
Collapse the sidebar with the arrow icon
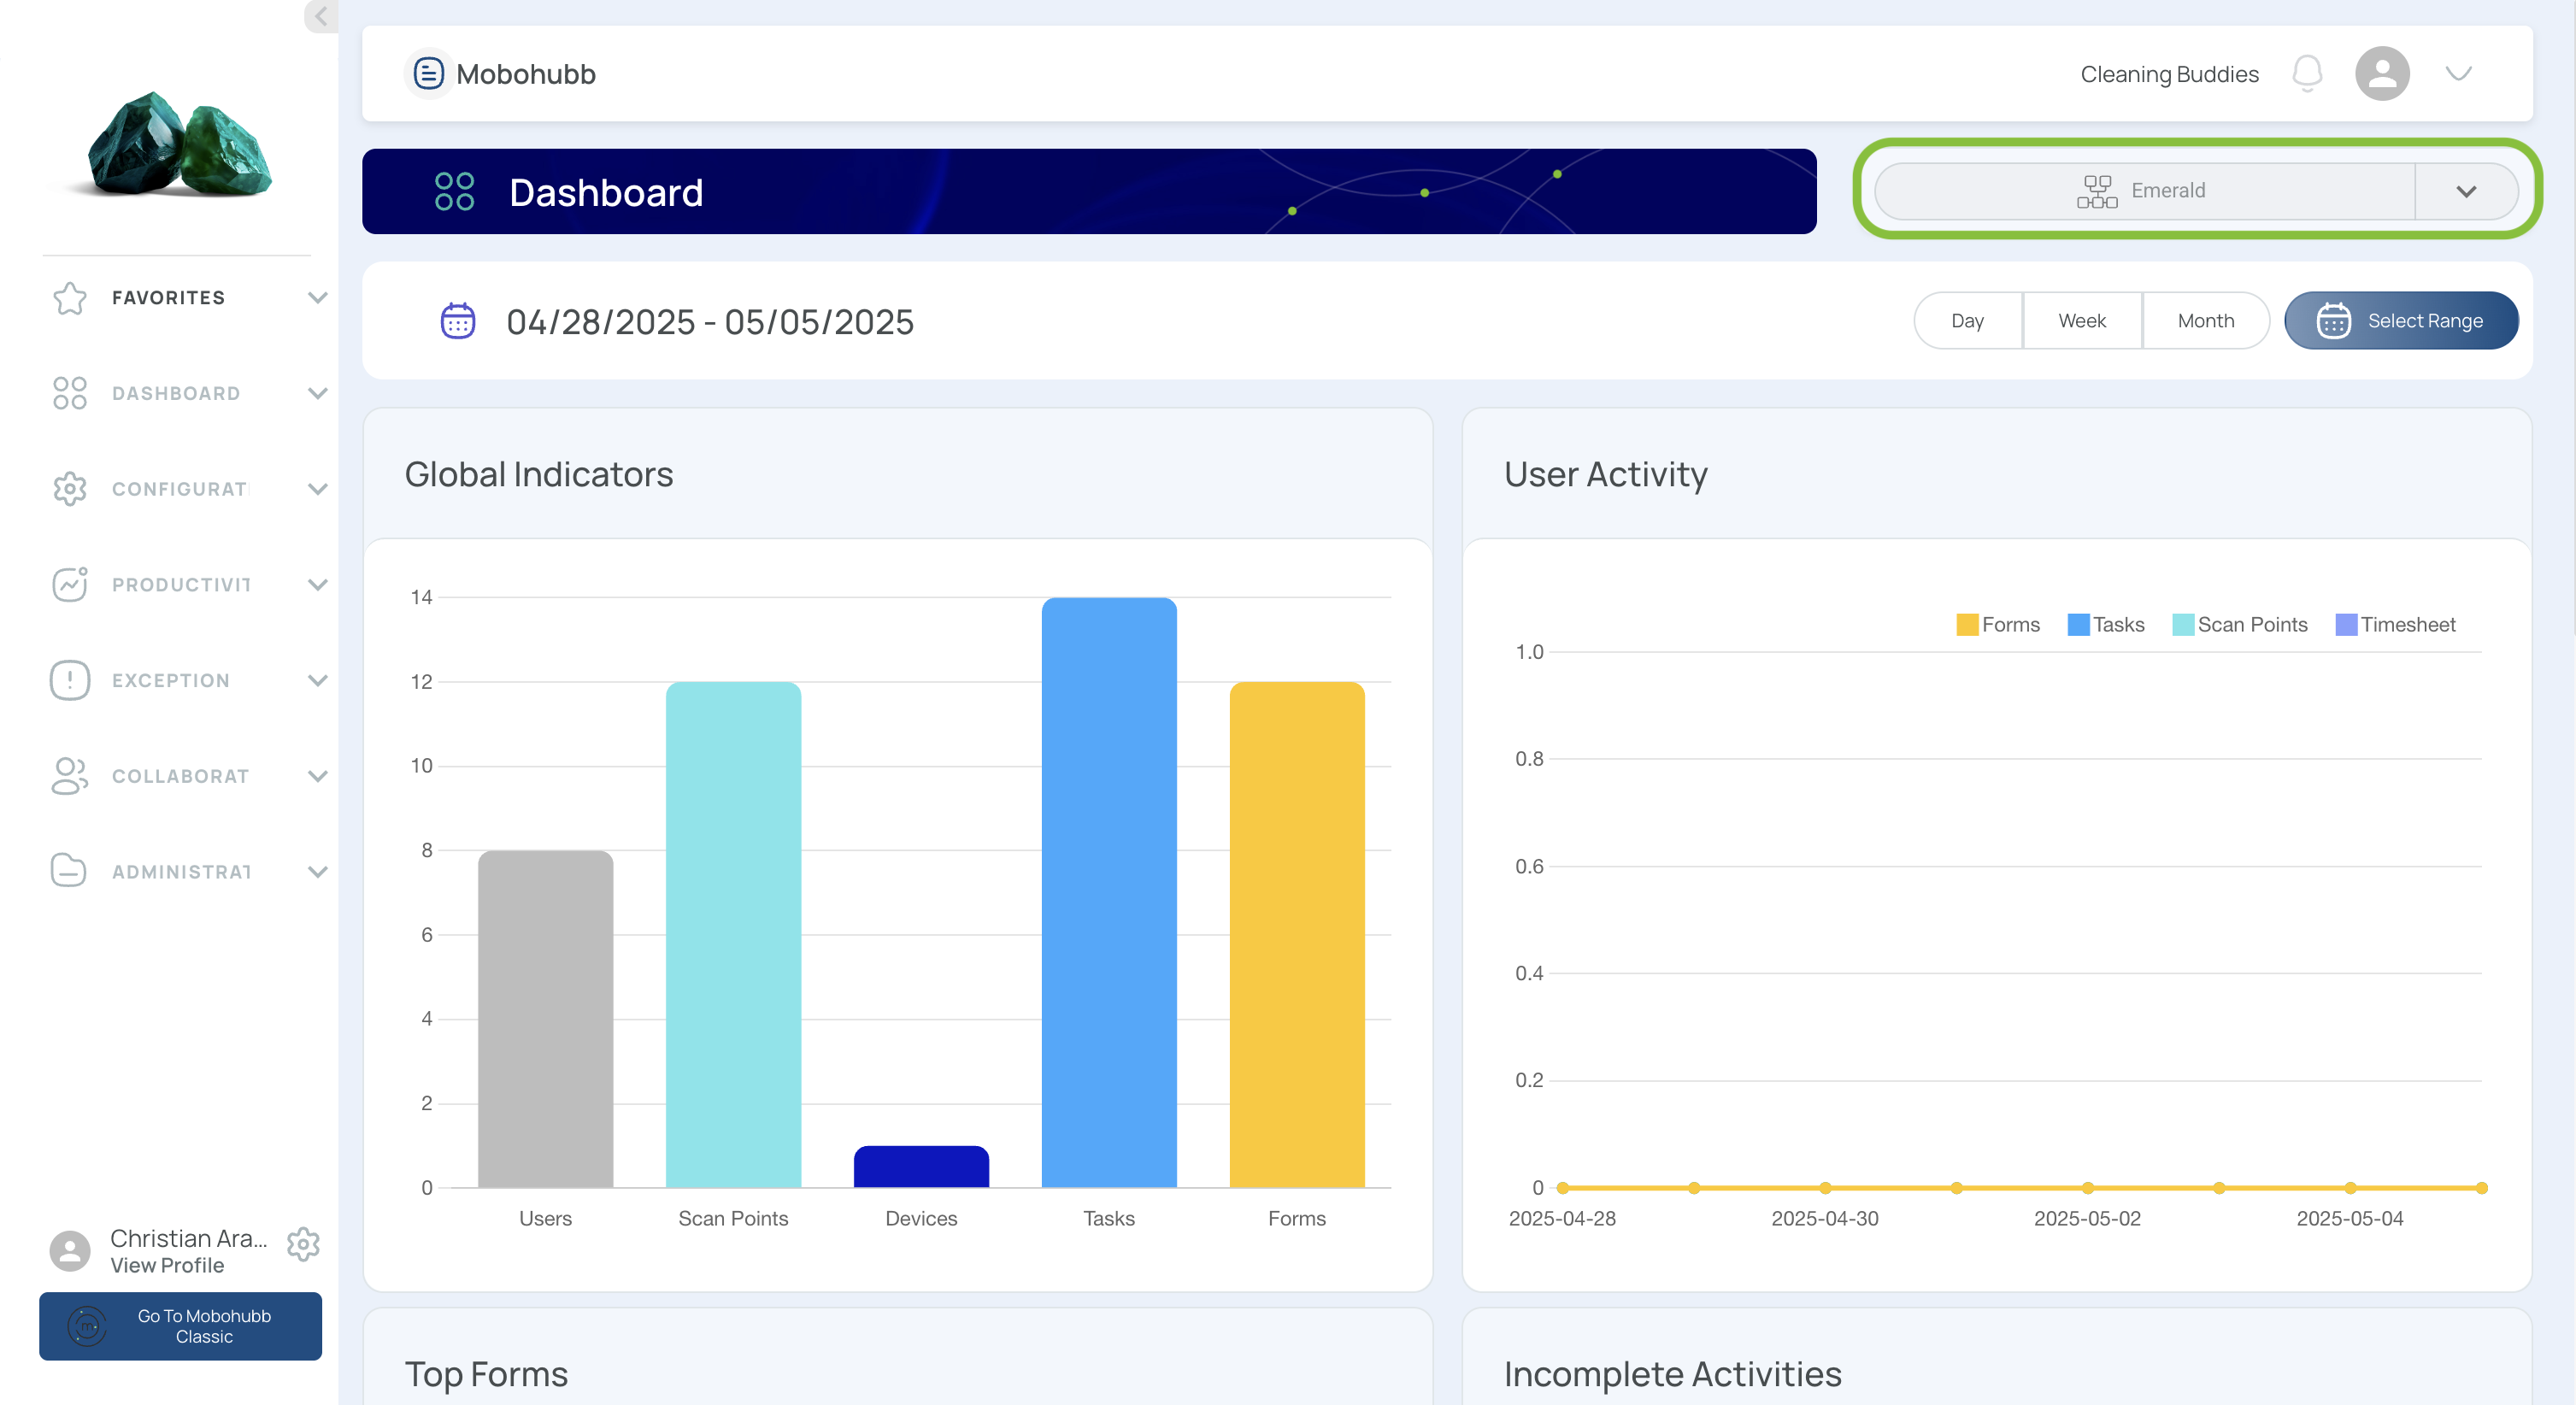click(x=321, y=16)
